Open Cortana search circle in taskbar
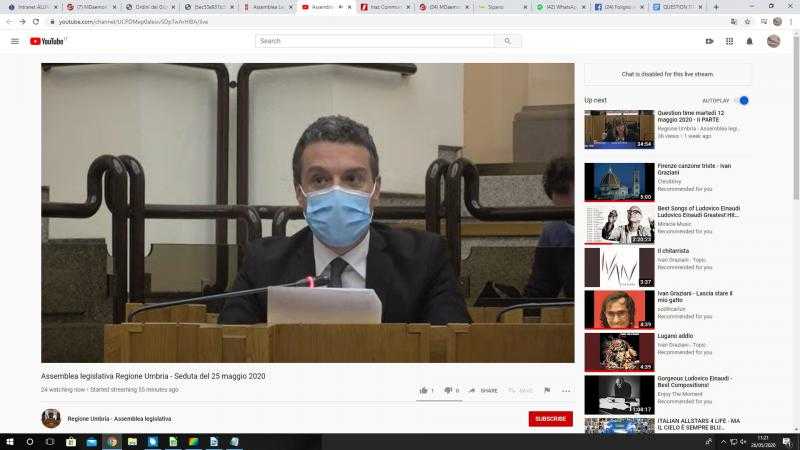Image resolution: width=800 pixels, height=450 pixels. coord(30,442)
